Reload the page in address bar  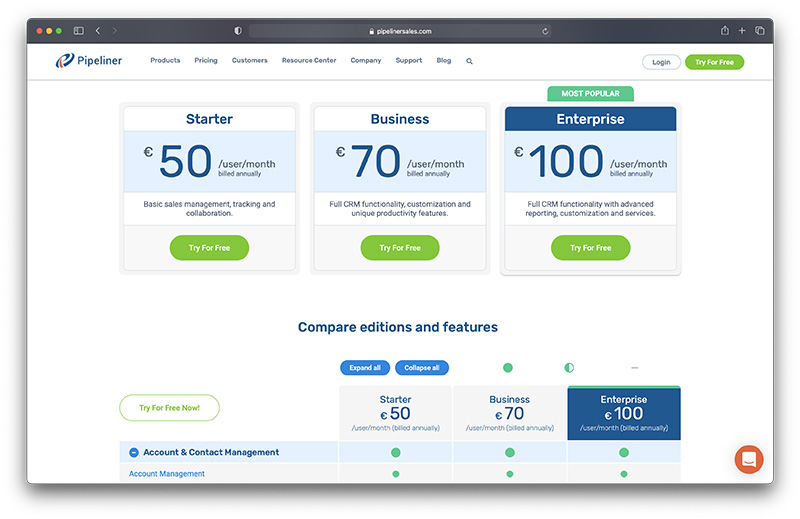coord(545,31)
